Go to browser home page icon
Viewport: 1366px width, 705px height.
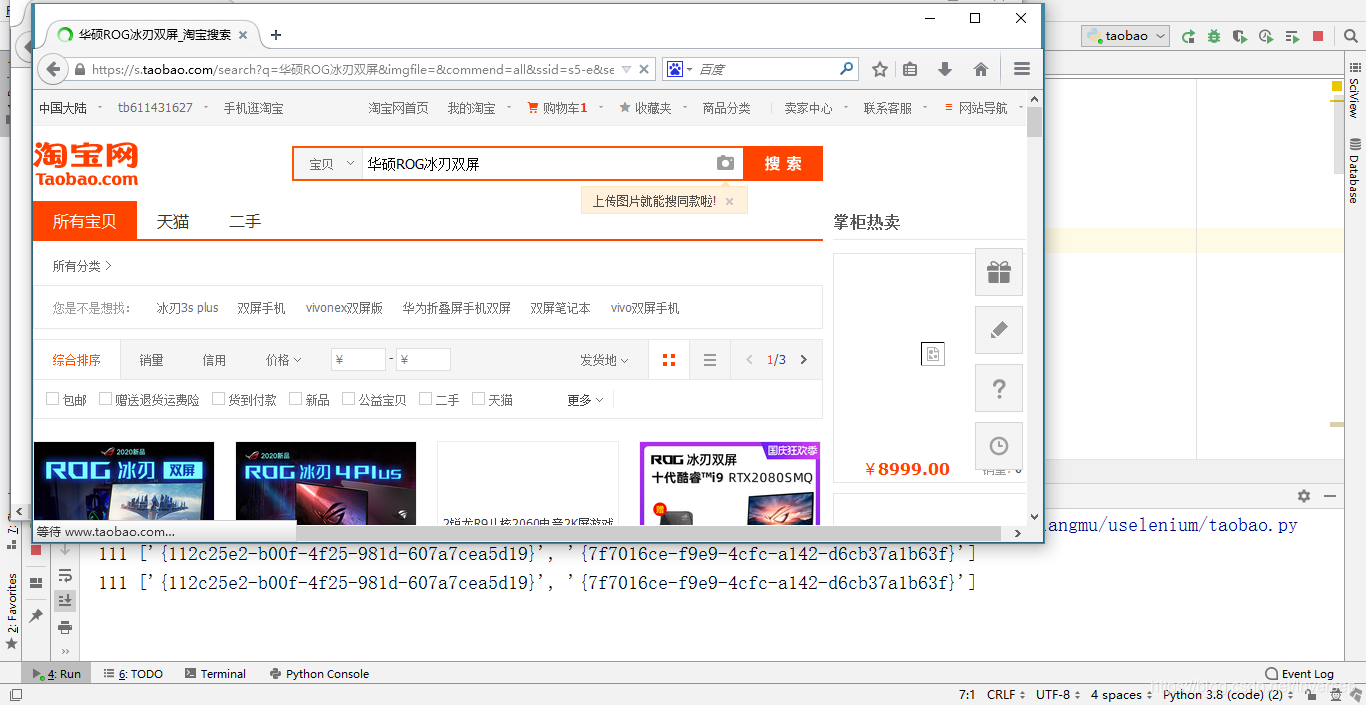[981, 69]
